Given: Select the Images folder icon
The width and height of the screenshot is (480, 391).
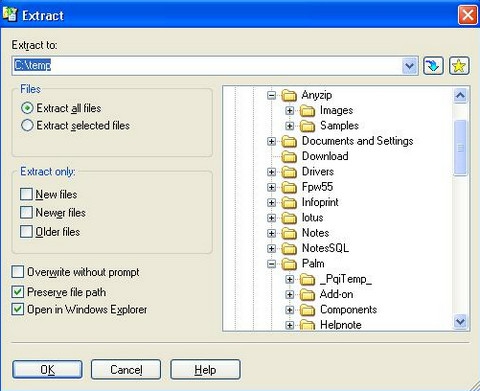Looking at the screenshot, I should click(307, 111).
